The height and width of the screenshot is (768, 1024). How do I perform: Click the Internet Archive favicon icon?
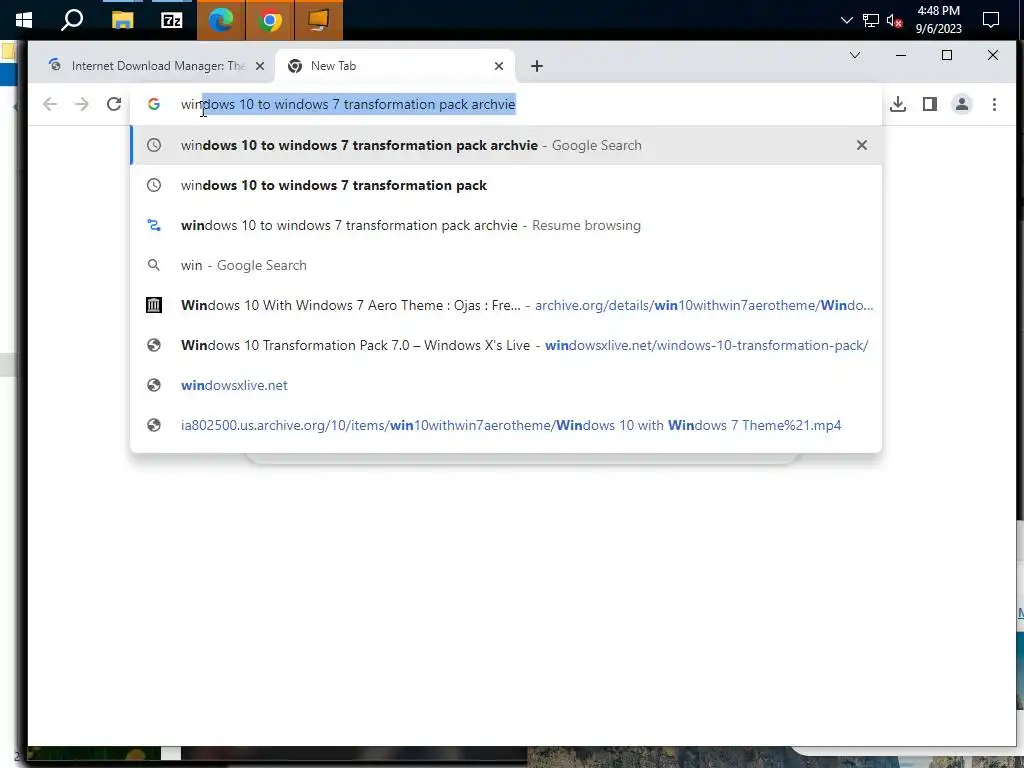tap(153, 305)
